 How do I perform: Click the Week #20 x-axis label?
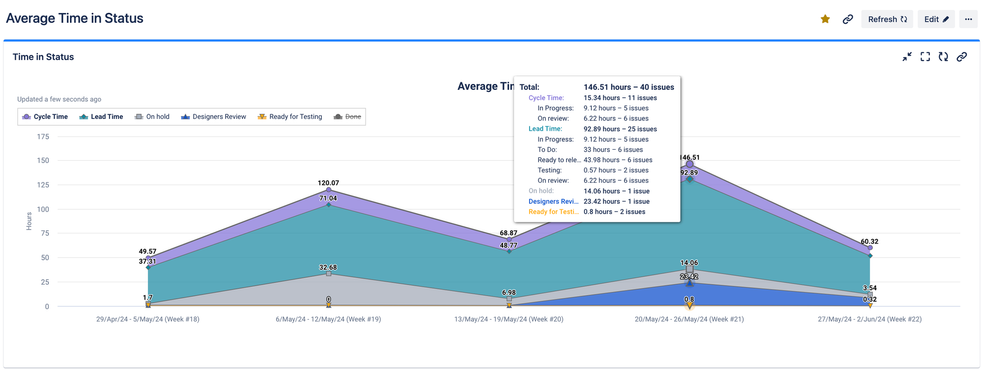[x=508, y=319]
